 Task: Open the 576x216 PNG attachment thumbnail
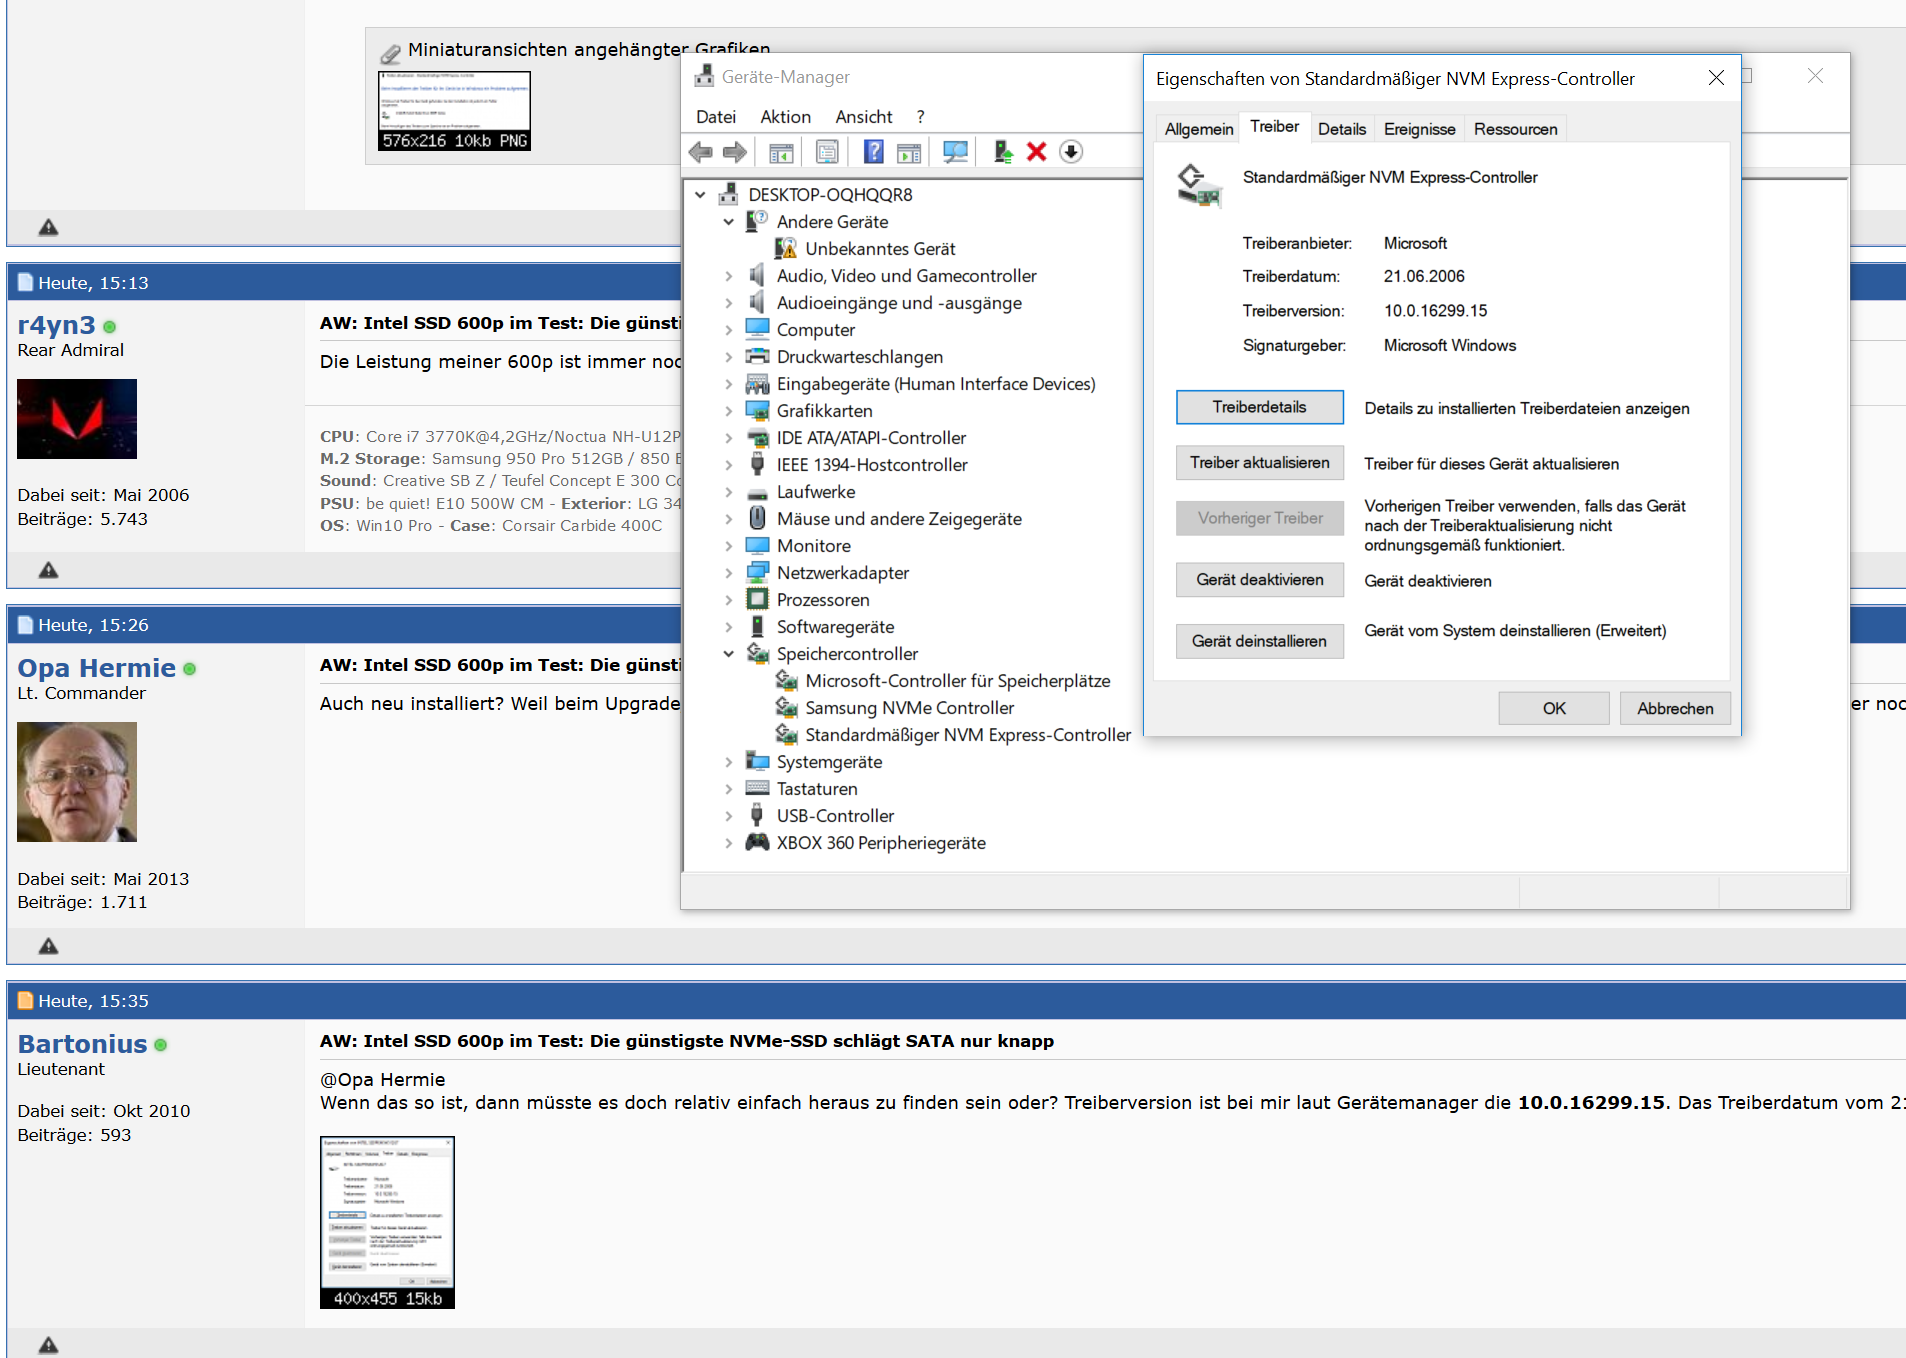[x=454, y=110]
